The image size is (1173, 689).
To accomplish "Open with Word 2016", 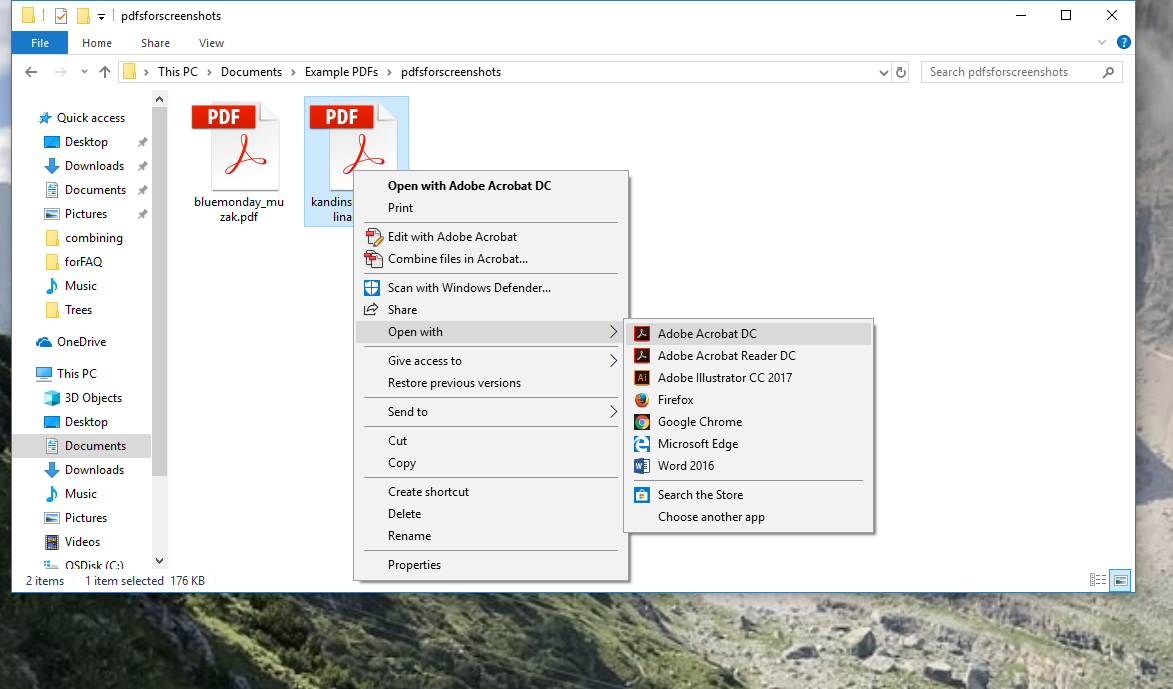I will 748,466.
